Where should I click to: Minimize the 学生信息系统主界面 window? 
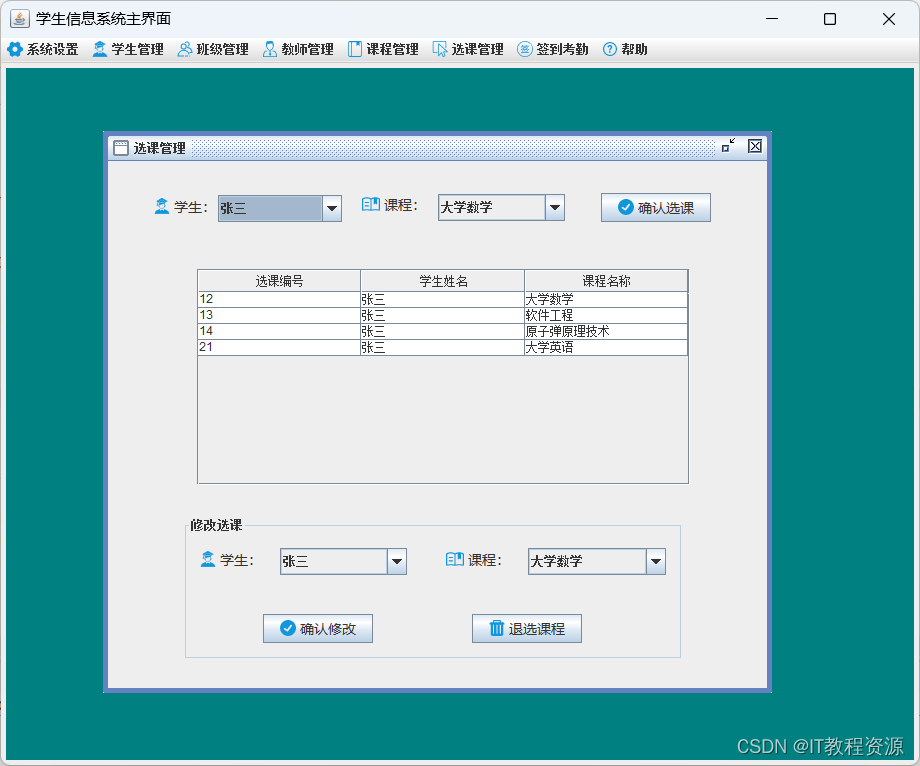(772, 19)
